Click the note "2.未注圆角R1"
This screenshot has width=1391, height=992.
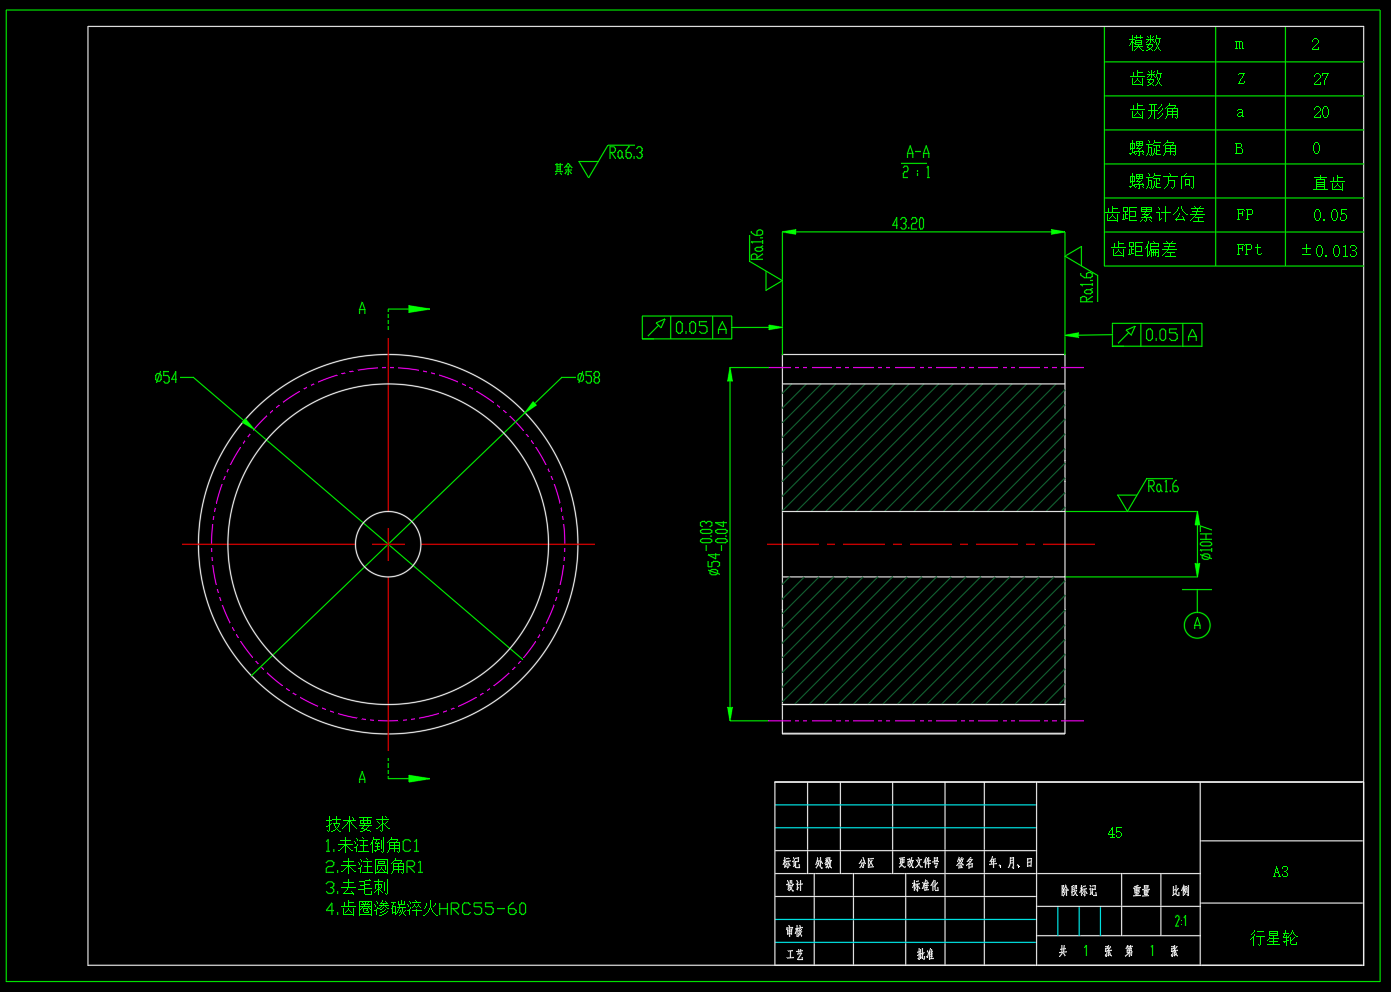375,867
